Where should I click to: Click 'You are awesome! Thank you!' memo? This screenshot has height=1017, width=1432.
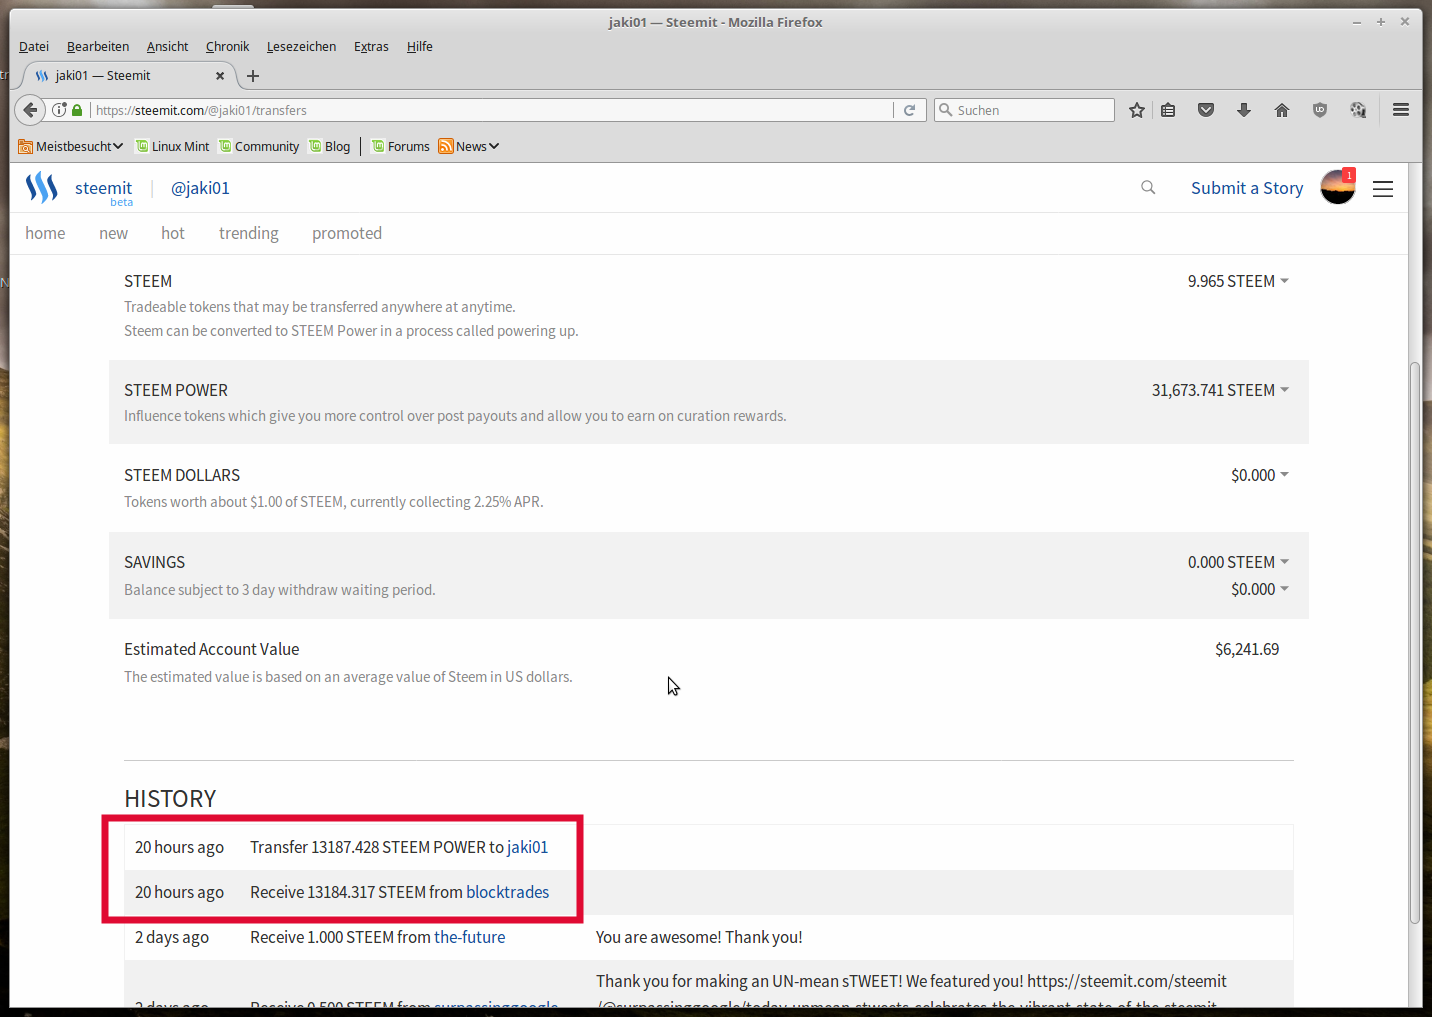(x=699, y=937)
